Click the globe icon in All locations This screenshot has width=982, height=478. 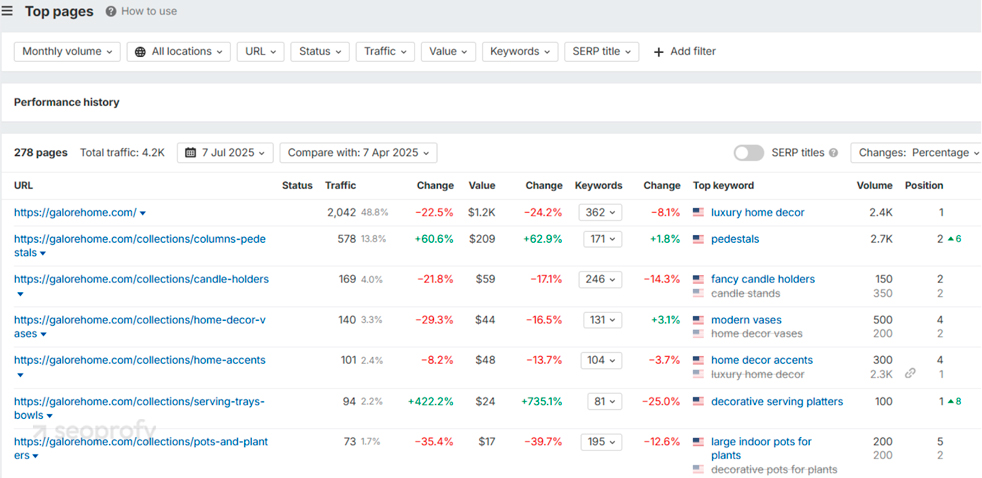[141, 51]
